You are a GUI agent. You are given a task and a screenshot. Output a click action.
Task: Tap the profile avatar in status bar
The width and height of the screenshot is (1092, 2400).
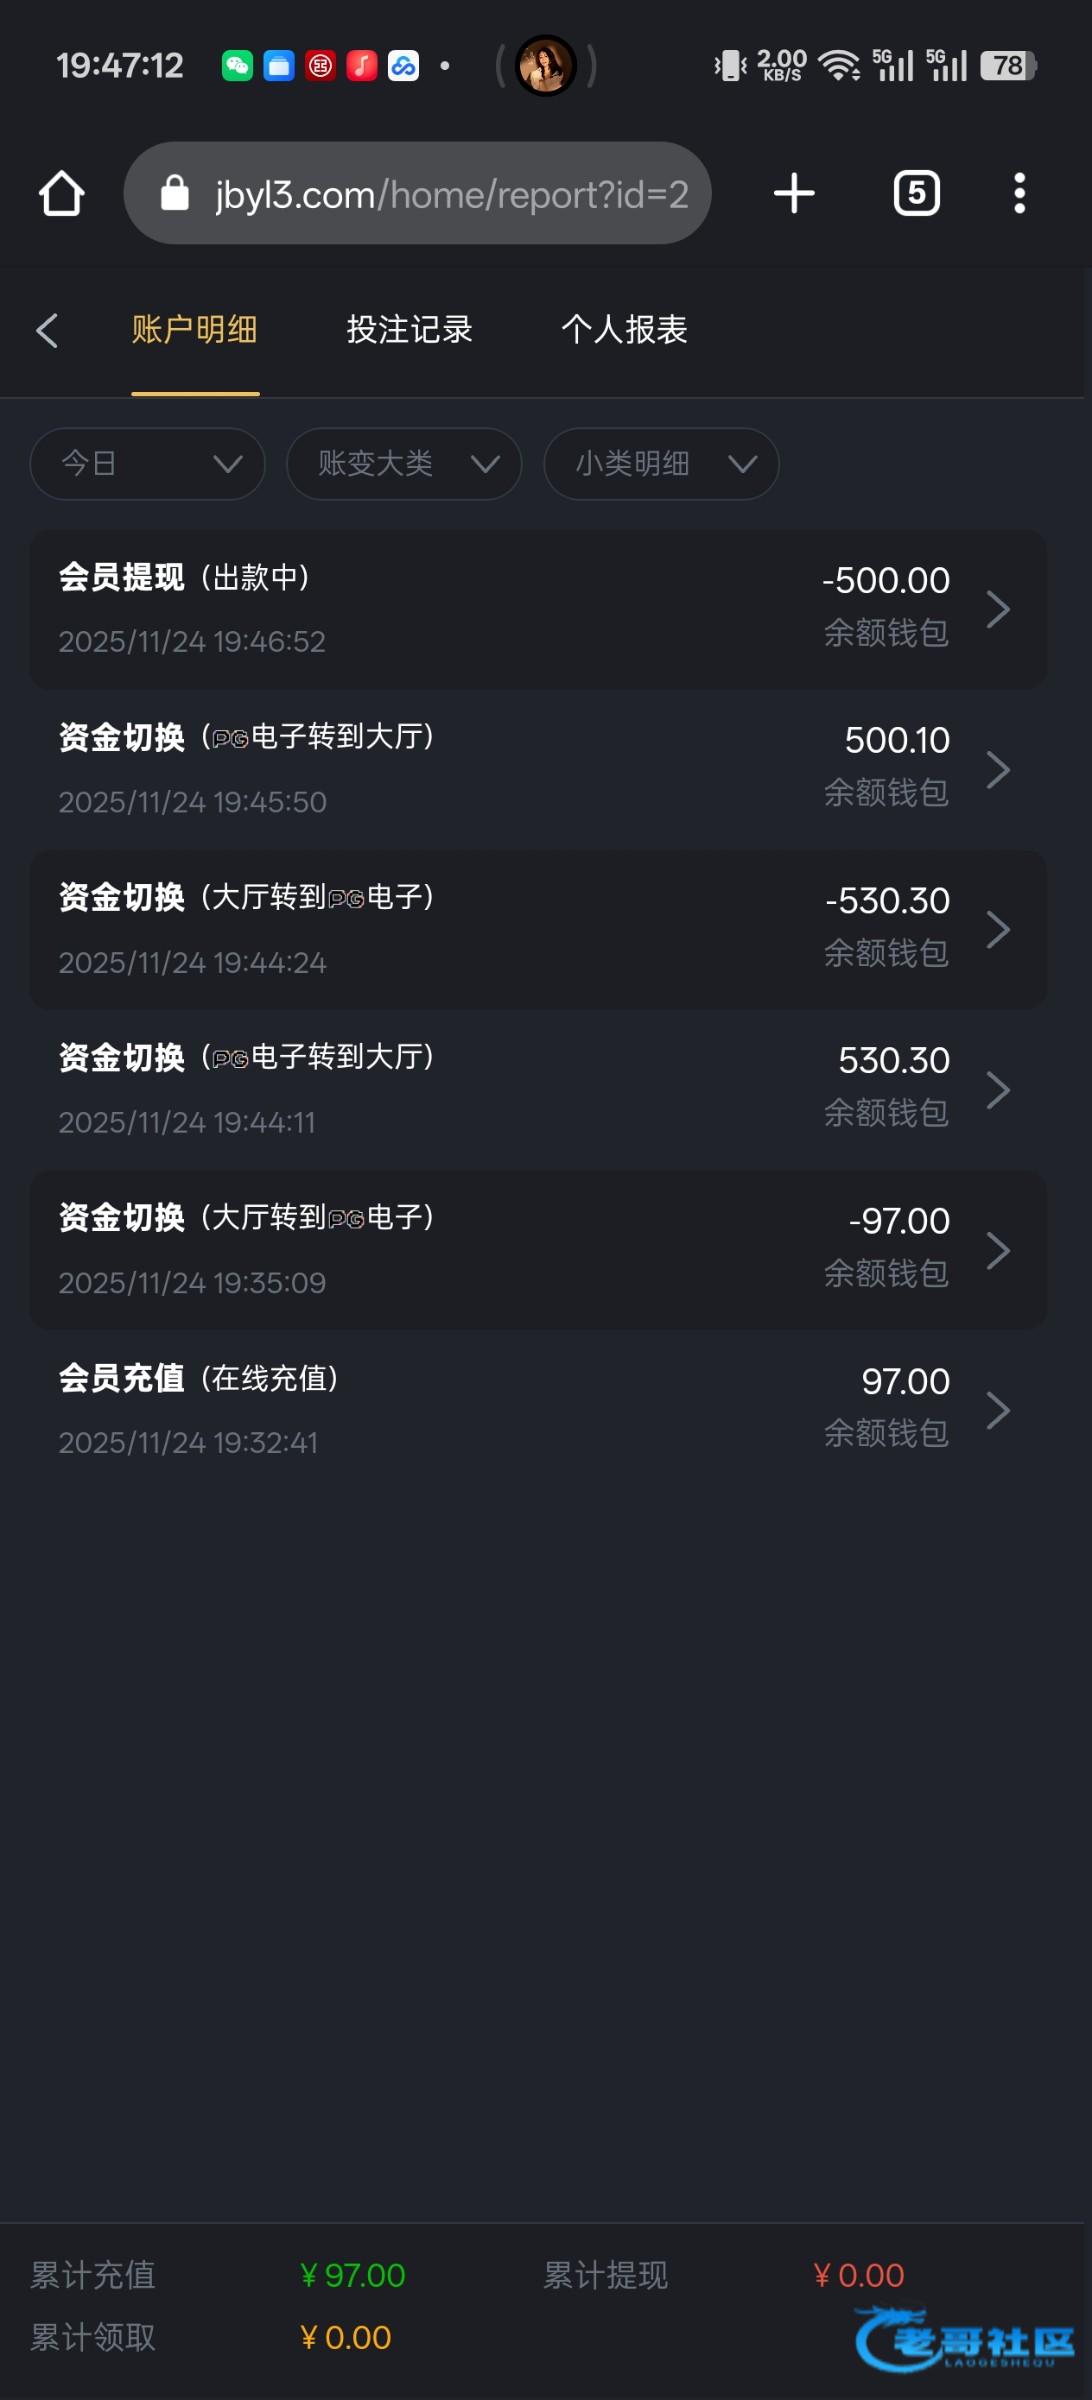pos(545,66)
